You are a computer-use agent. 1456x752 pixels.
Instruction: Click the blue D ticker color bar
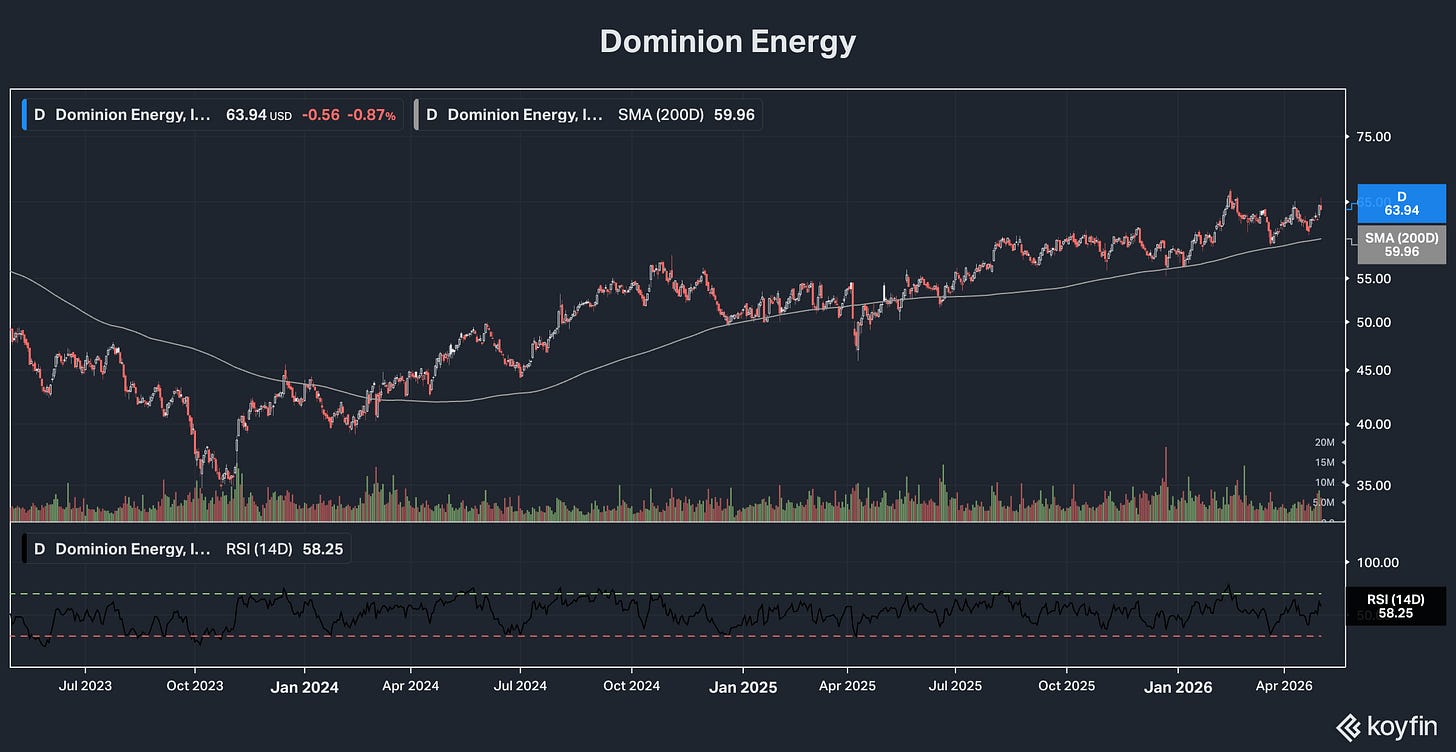pos(25,115)
